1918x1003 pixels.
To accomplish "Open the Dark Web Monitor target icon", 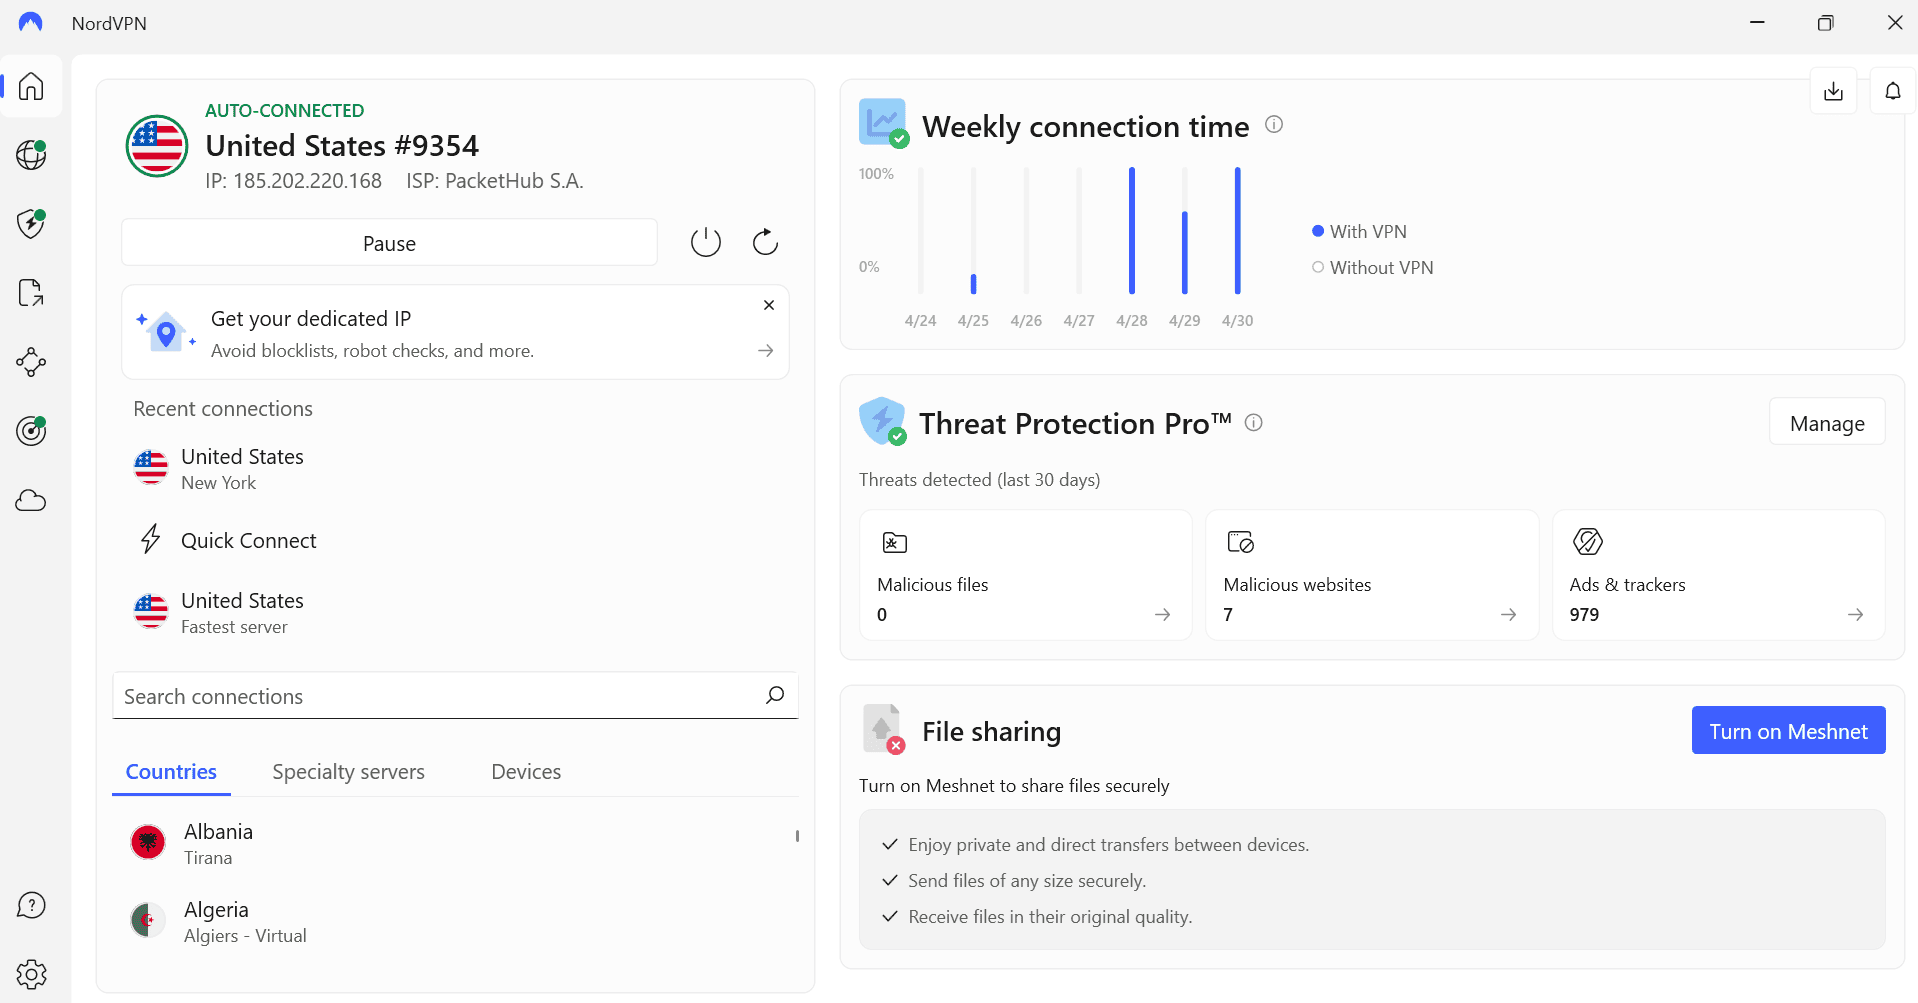I will [x=31, y=431].
